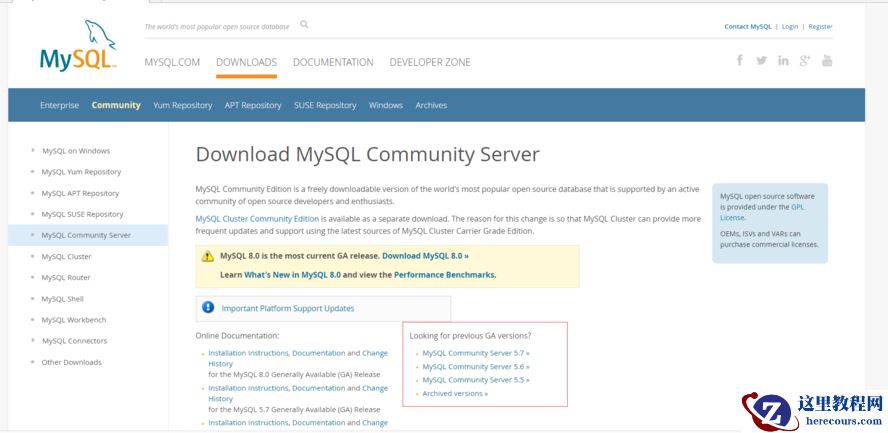888x433 pixels.
Task: Select SUSE Repository in blue menu bar
Action: 325,105
